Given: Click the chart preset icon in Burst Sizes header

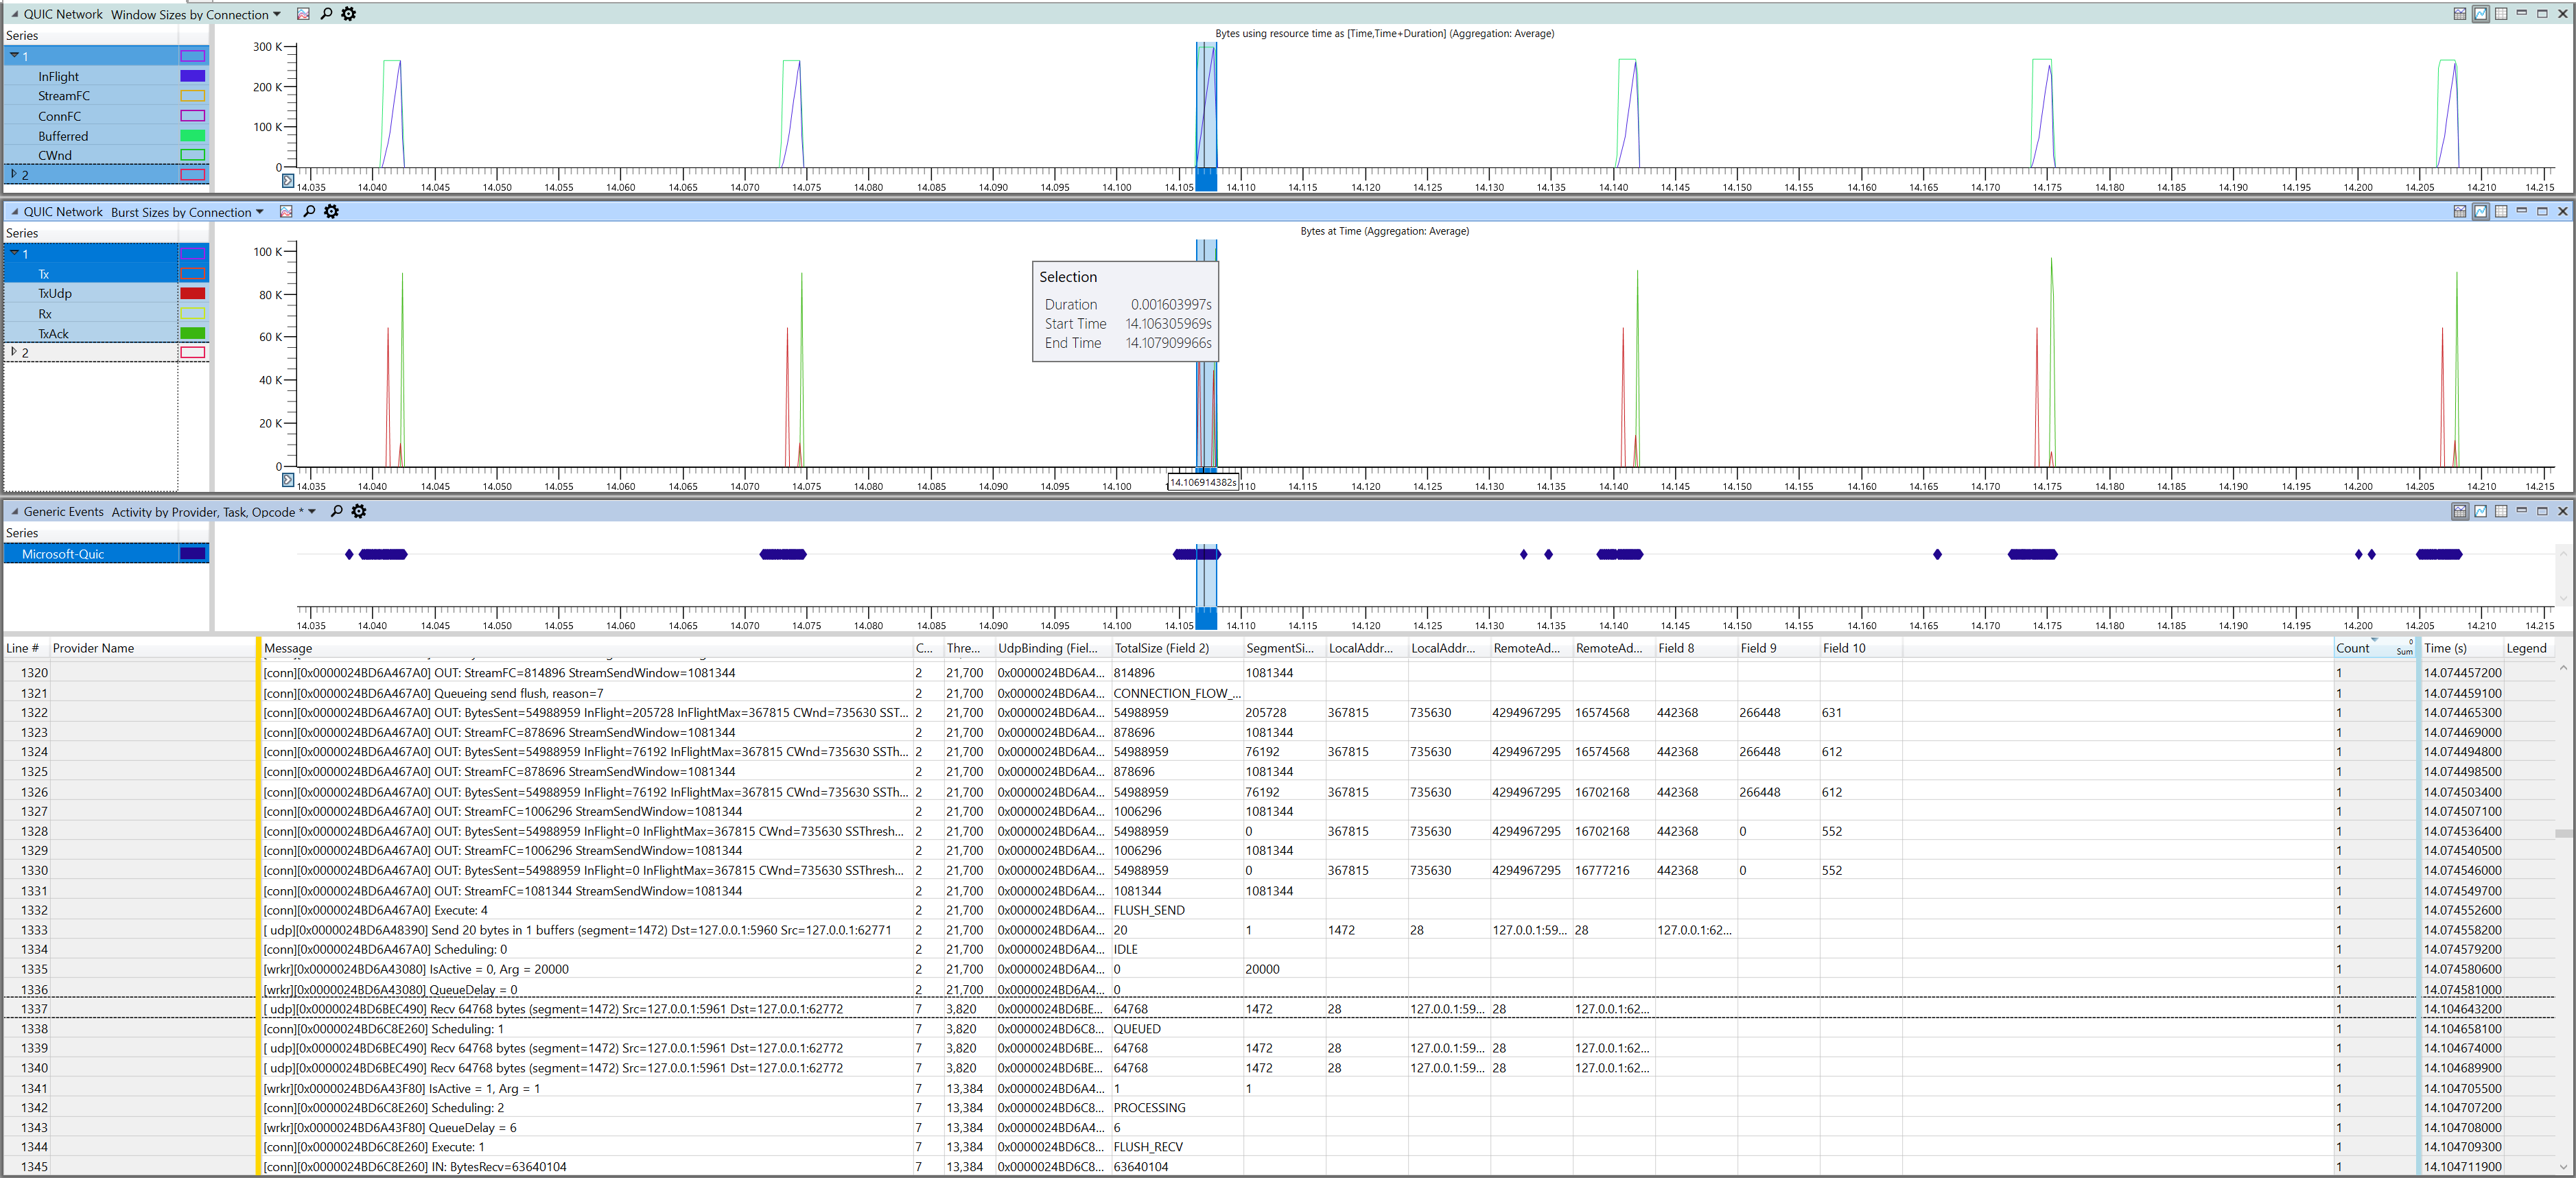Looking at the screenshot, I should (286, 211).
